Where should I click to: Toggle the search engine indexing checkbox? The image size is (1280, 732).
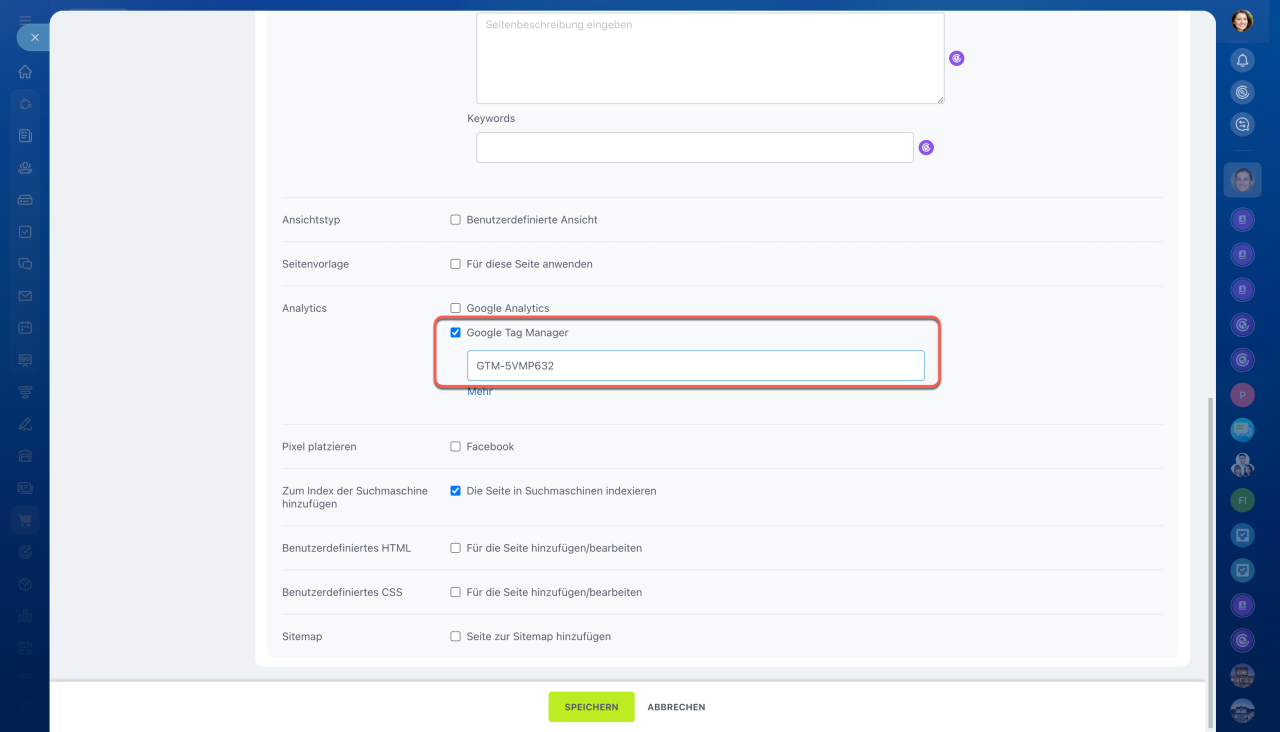point(456,491)
